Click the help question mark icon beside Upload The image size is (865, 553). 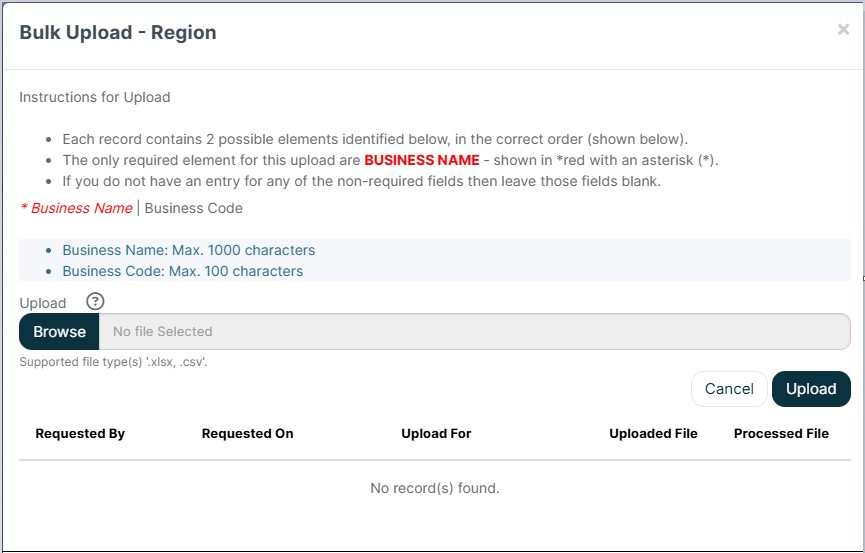click(95, 301)
